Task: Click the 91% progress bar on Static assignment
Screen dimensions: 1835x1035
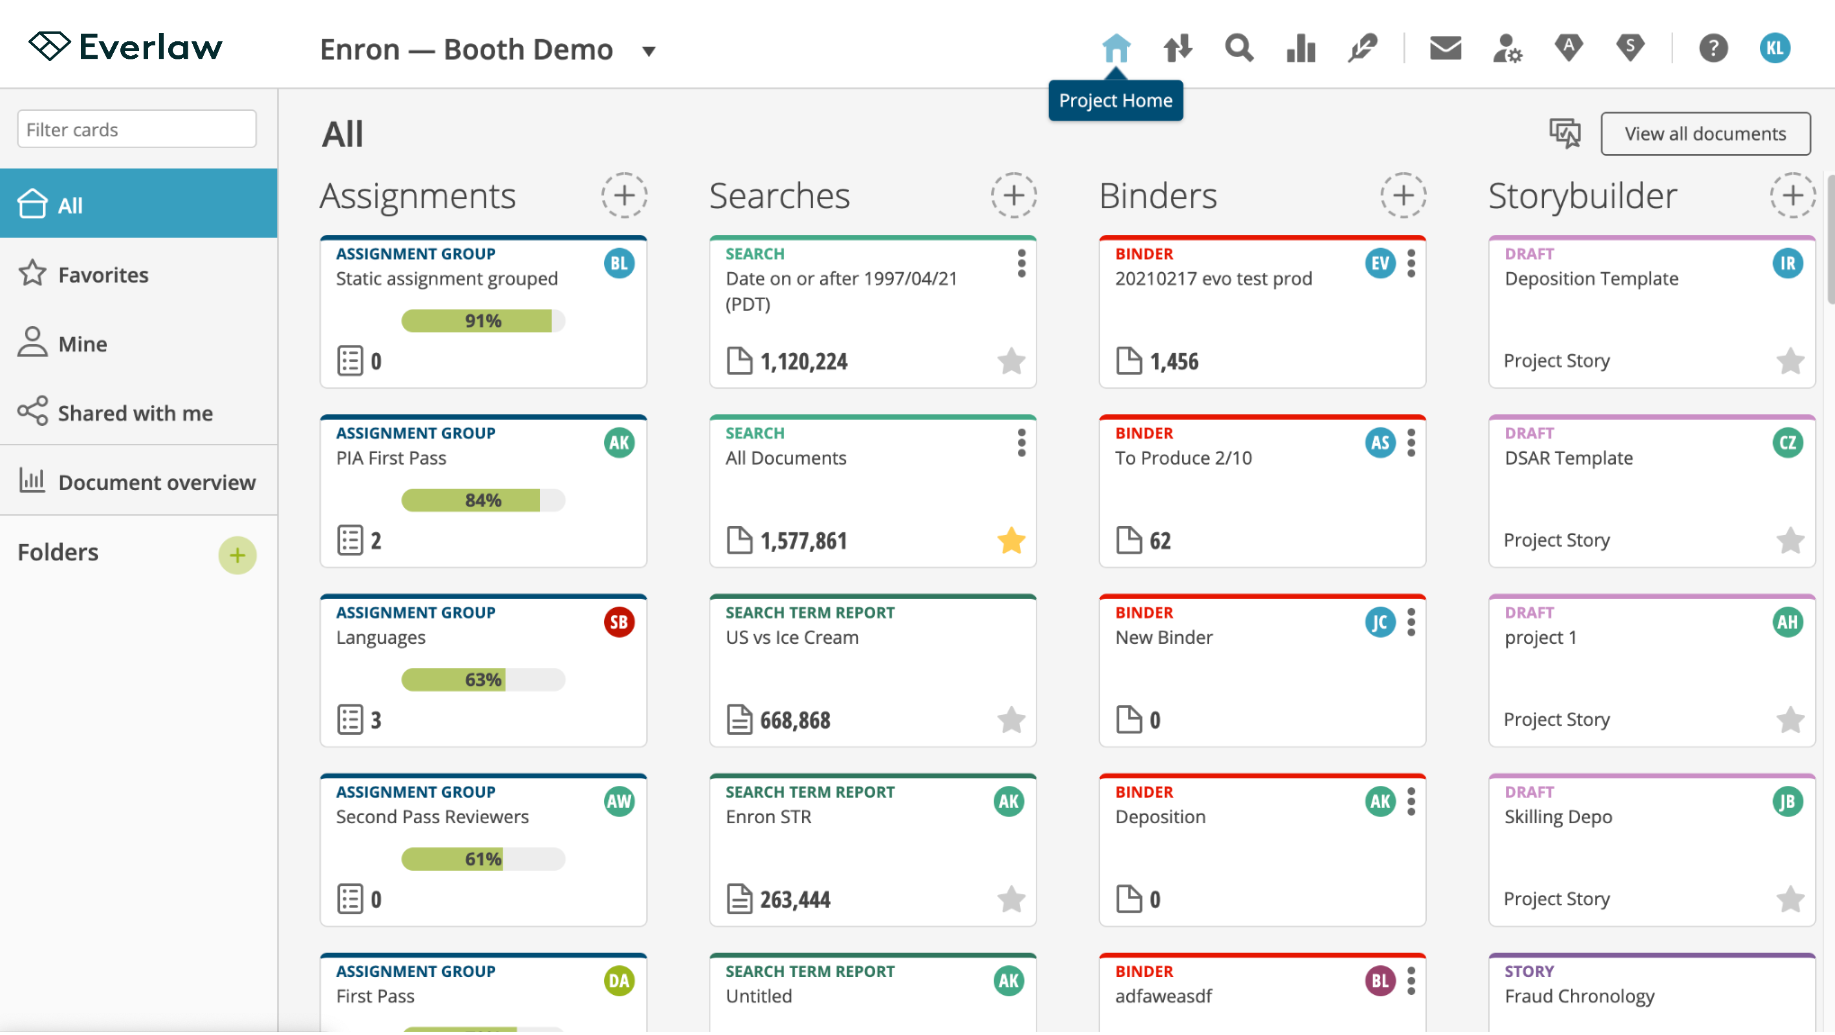Action: [x=483, y=321]
